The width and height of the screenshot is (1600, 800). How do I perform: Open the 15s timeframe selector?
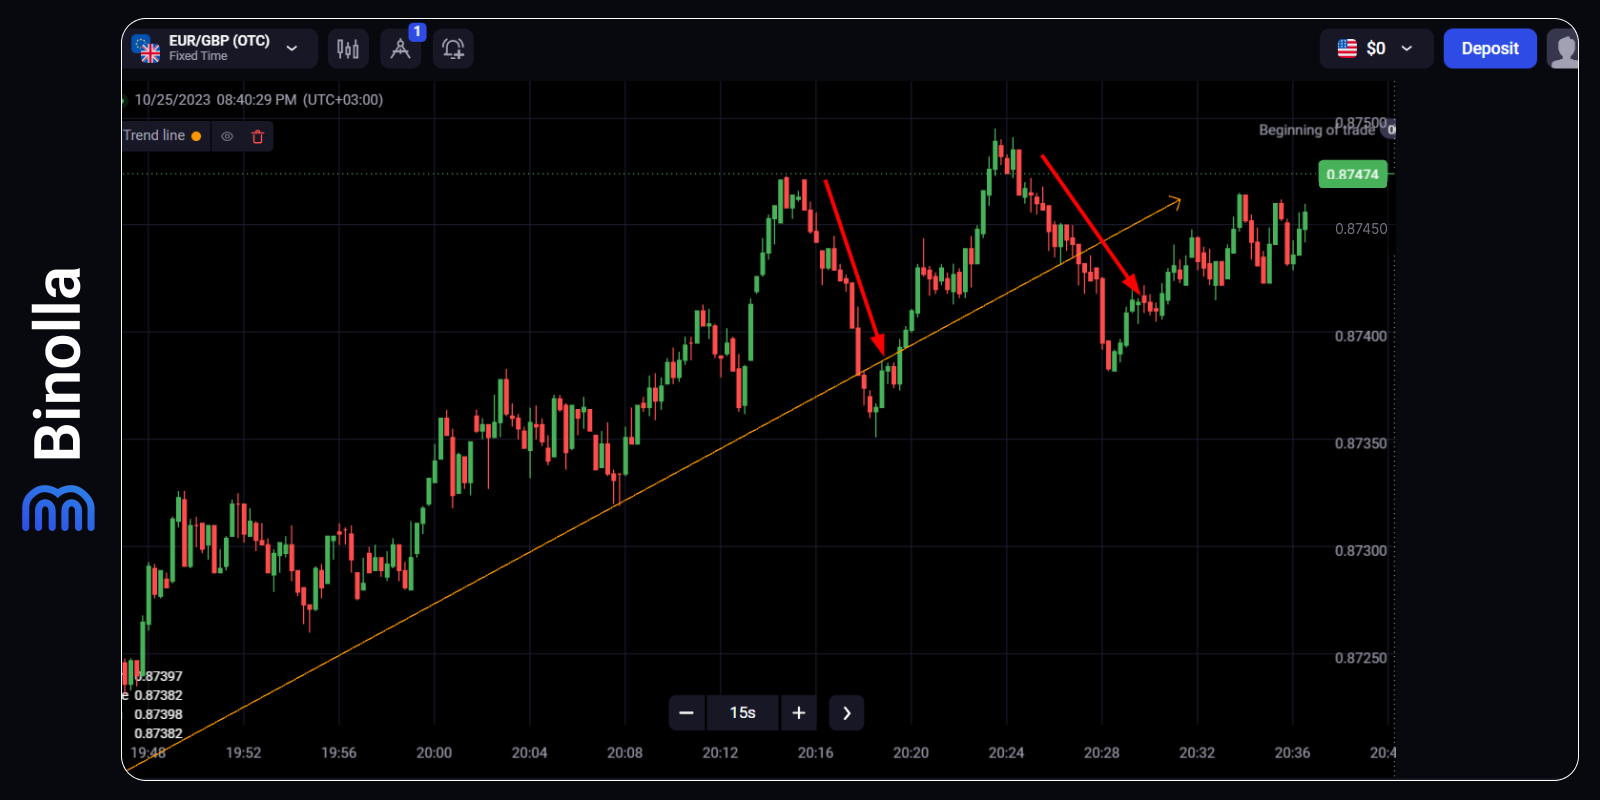pyautogui.click(x=742, y=713)
